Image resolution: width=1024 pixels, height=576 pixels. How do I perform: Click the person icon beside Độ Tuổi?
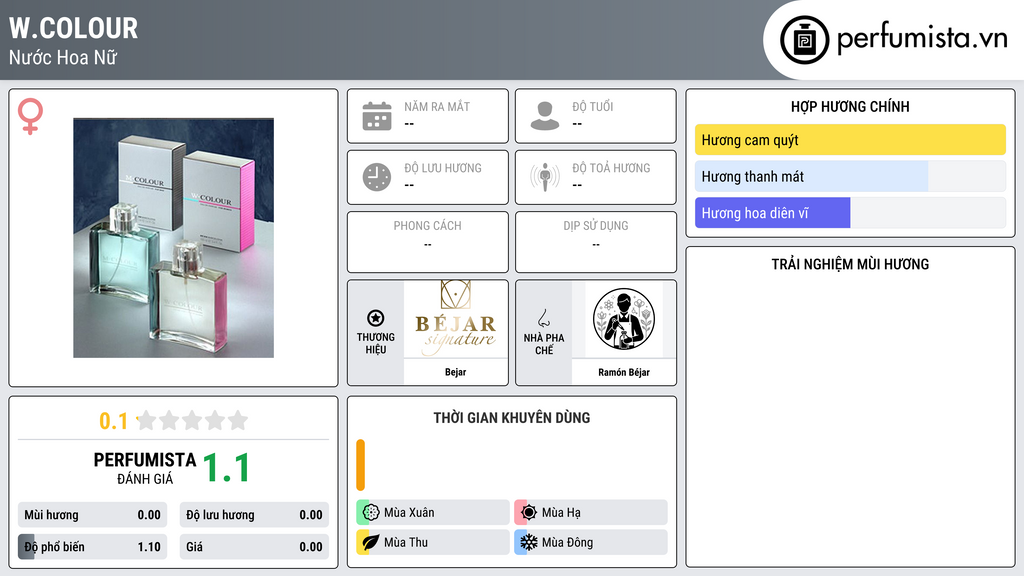545,116
